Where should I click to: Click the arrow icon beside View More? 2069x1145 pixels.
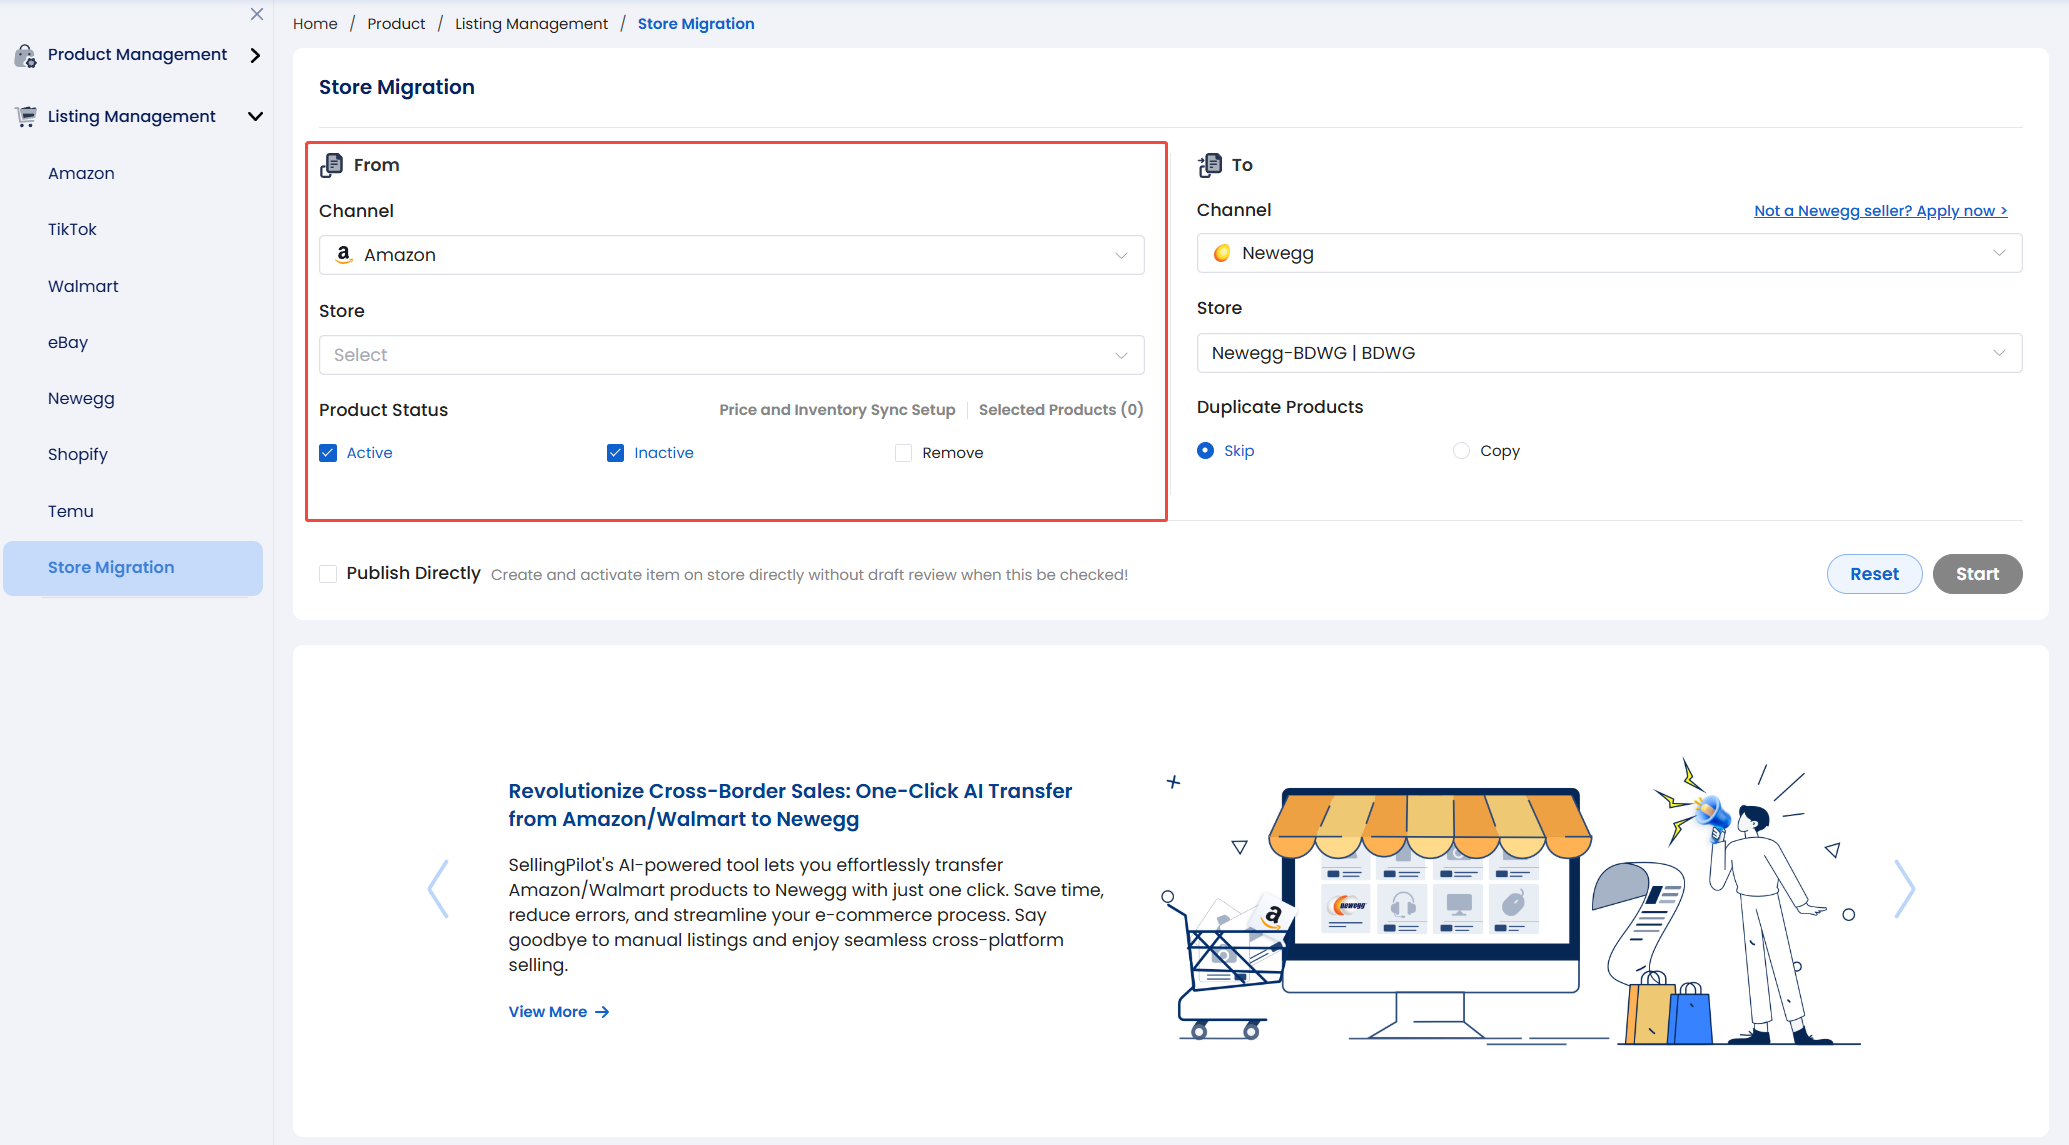602,1012
